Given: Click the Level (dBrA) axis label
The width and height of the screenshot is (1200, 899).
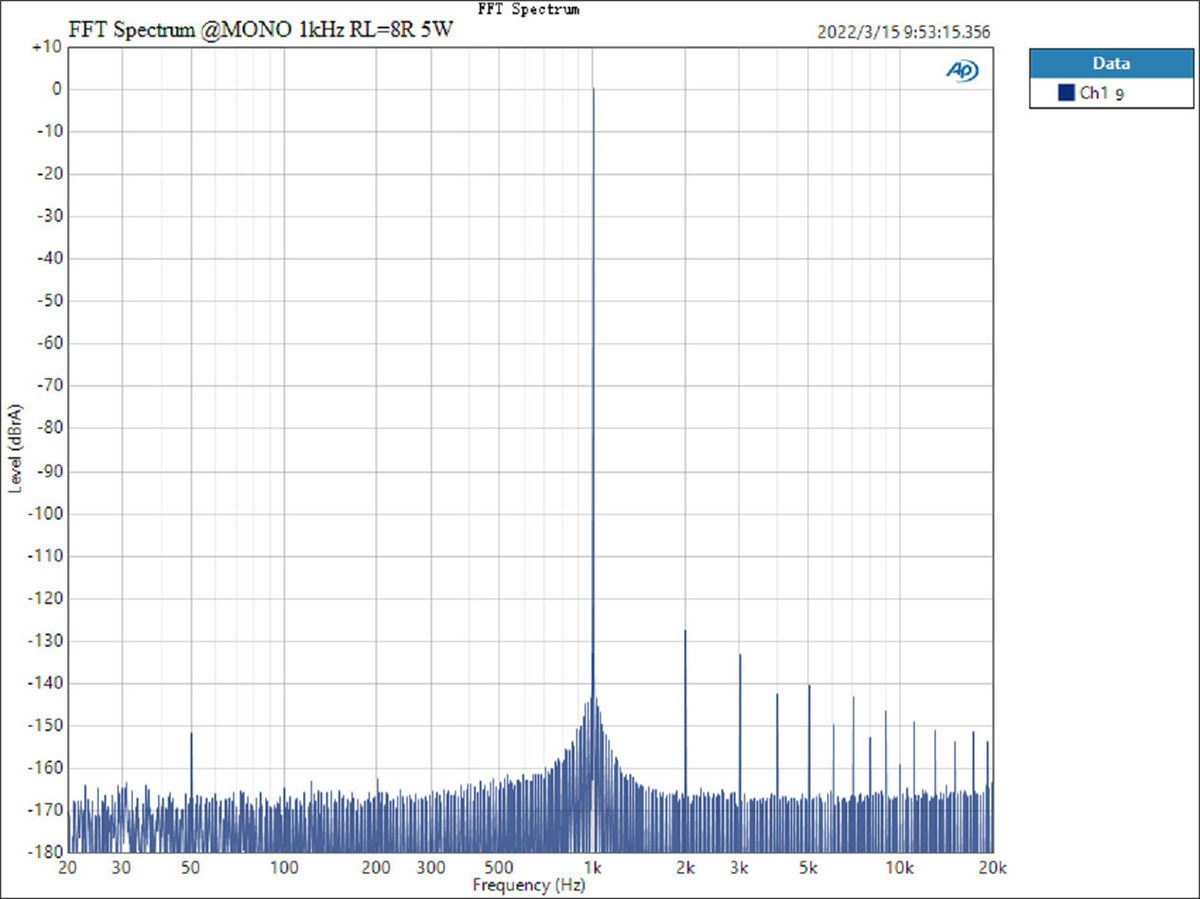Looking at the screenshot, I should point(15,448).
